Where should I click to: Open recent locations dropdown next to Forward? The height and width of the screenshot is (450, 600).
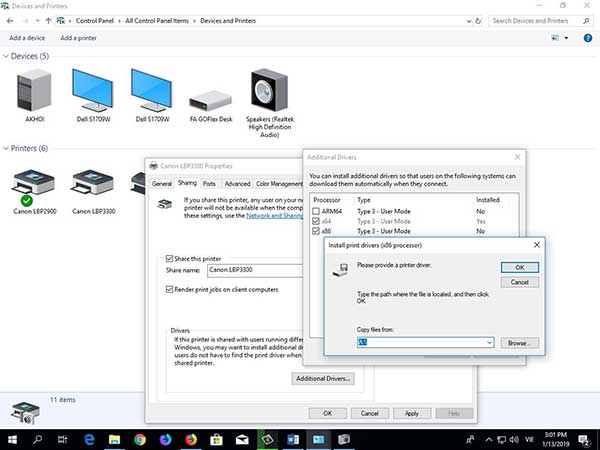pos(38,21)
